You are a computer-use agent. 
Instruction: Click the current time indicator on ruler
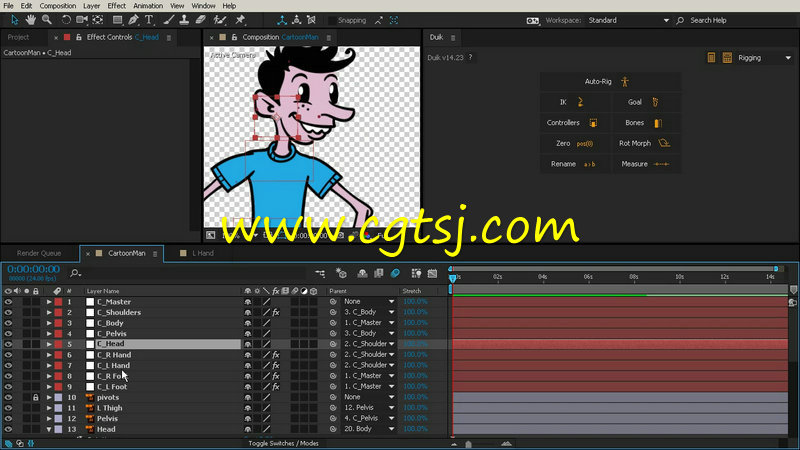point(453,279)
